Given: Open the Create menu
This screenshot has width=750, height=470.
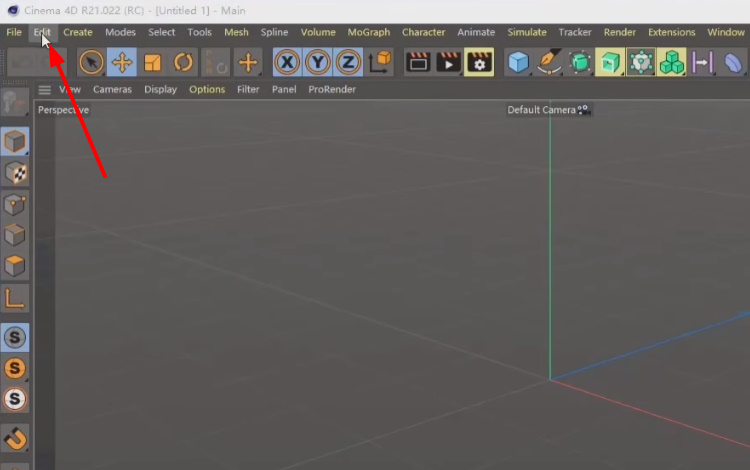Looking at the screenshot, I should click(78, 32).
